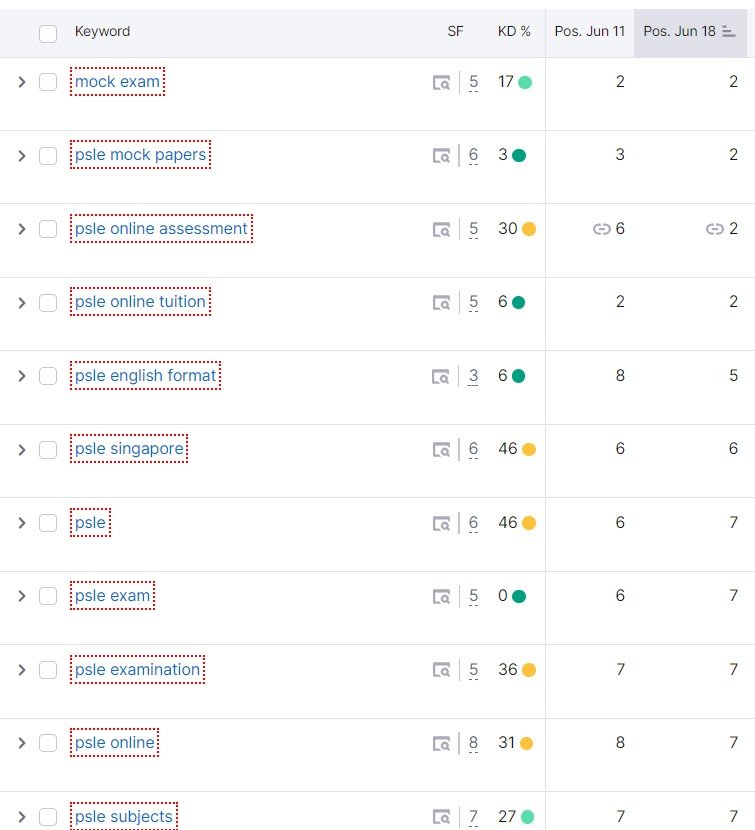Check the box for psle online tuition
The width and height of the screenshot is (755, 830).
tap(48, 303)
